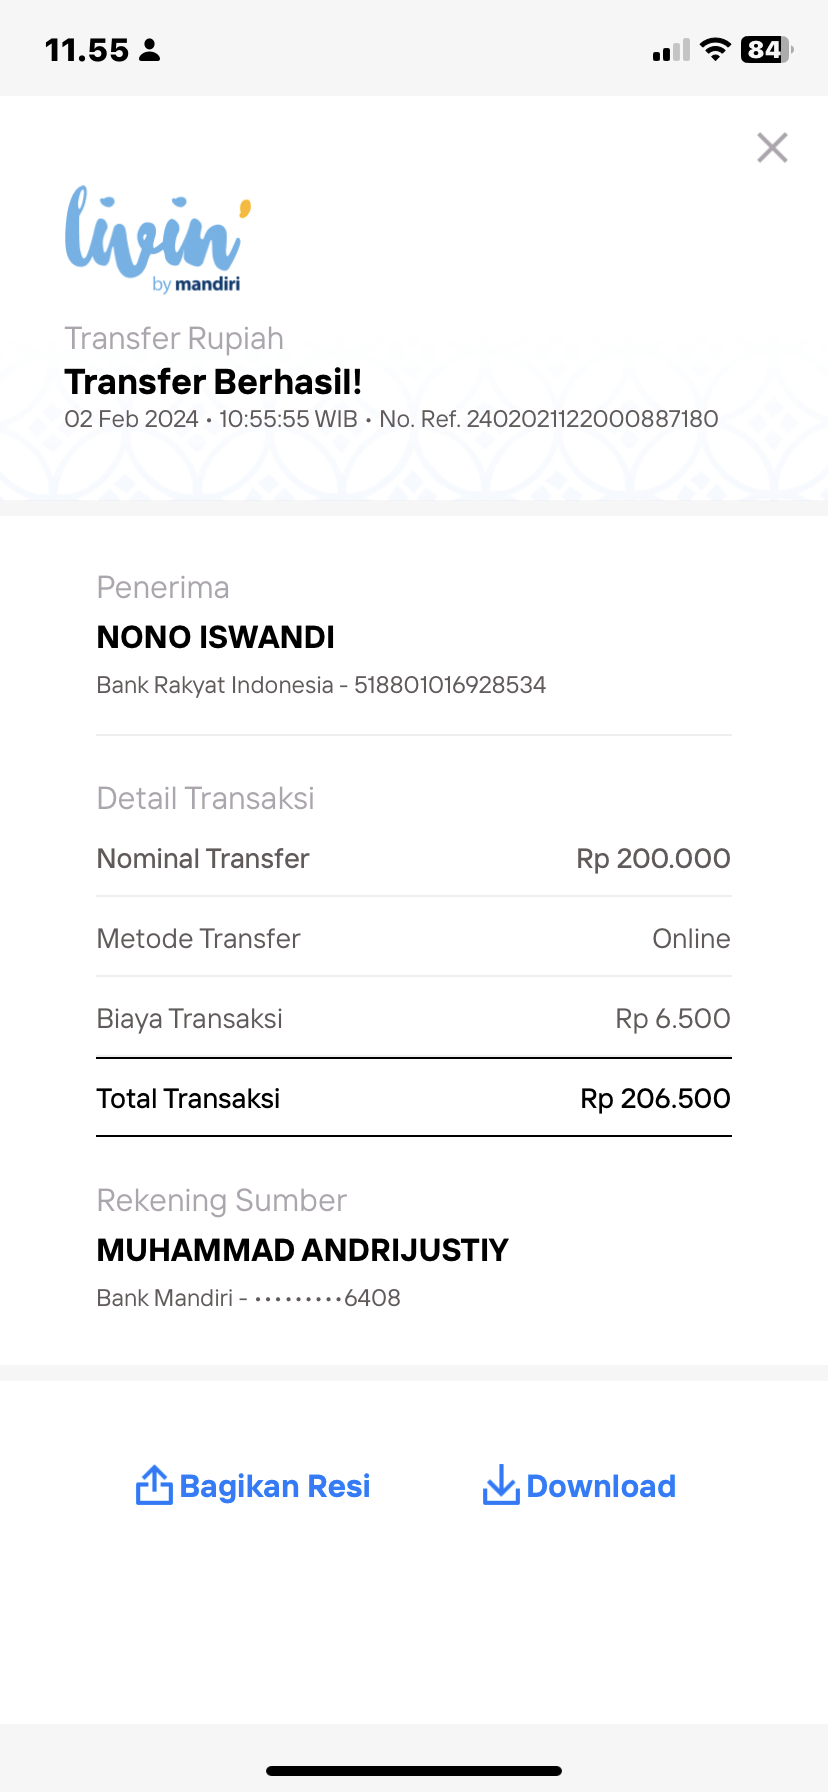Tap the cellular signal bars icon
Viewport: 828px width, 1792px height.
[x=671, y=50]
